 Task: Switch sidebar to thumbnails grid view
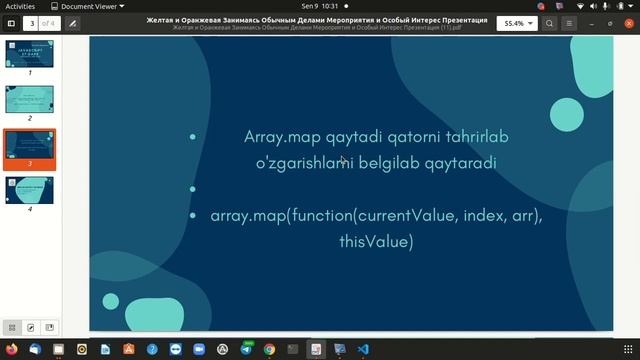(12, 328)
